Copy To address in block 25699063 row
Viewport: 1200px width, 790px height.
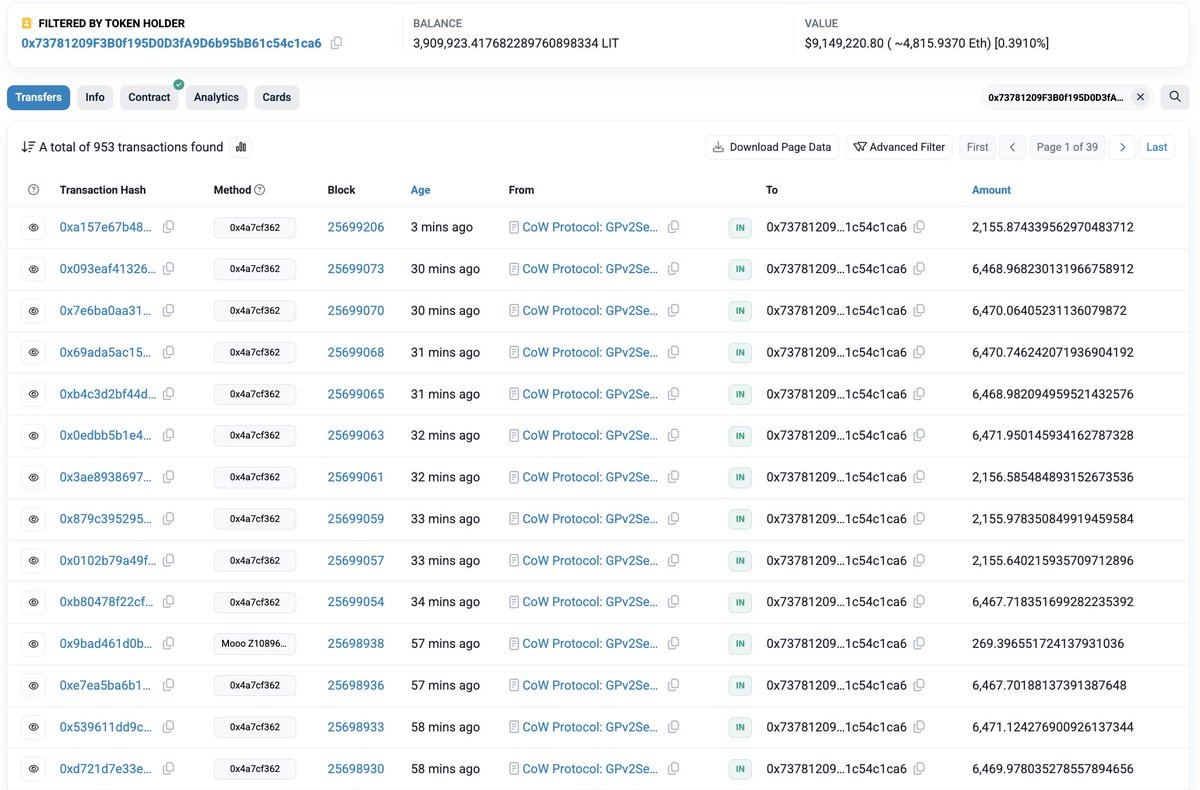click(x=919, y=435)
